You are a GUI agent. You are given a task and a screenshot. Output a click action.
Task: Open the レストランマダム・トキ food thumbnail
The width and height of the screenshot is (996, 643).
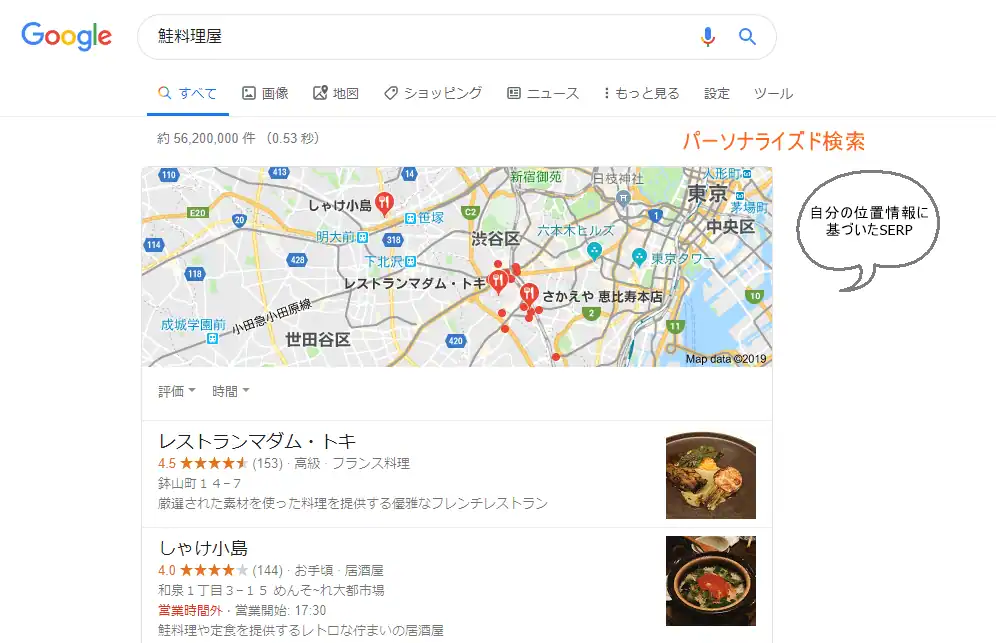point(711,475)
